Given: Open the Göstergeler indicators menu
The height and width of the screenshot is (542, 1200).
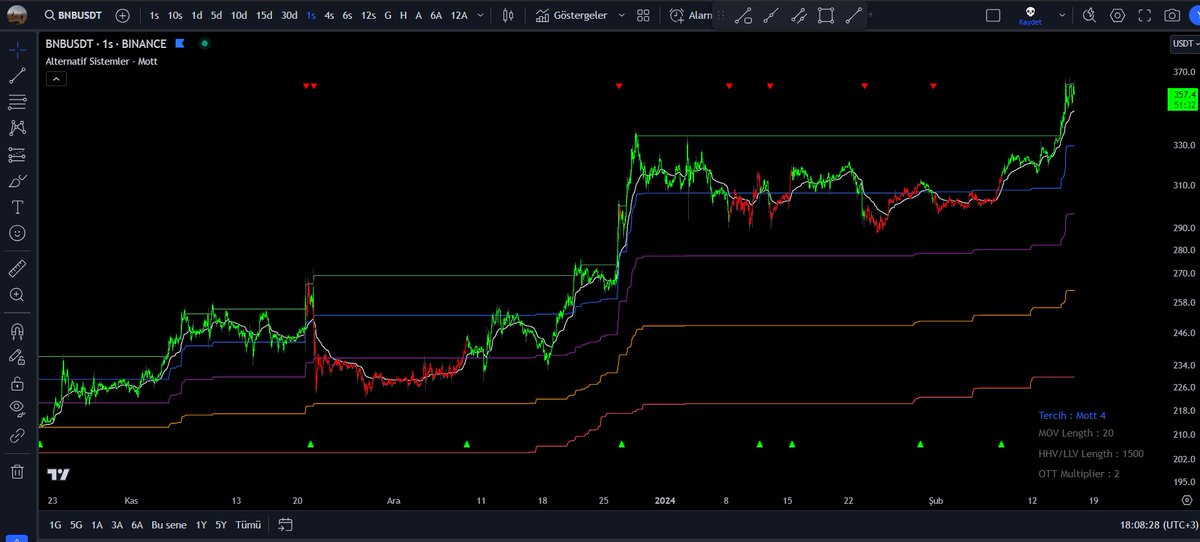Looking at the screenshot, I should [x=571, y=16].
